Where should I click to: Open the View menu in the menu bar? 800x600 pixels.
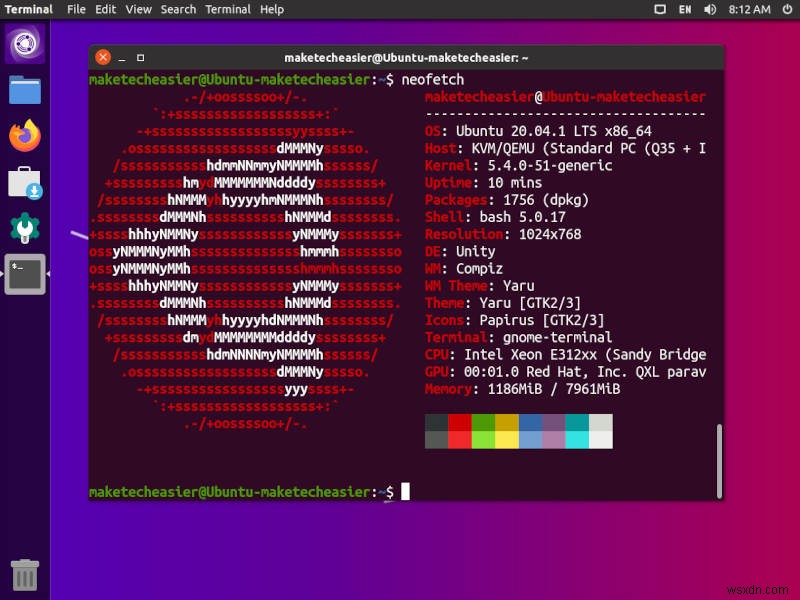click(138, 9)
